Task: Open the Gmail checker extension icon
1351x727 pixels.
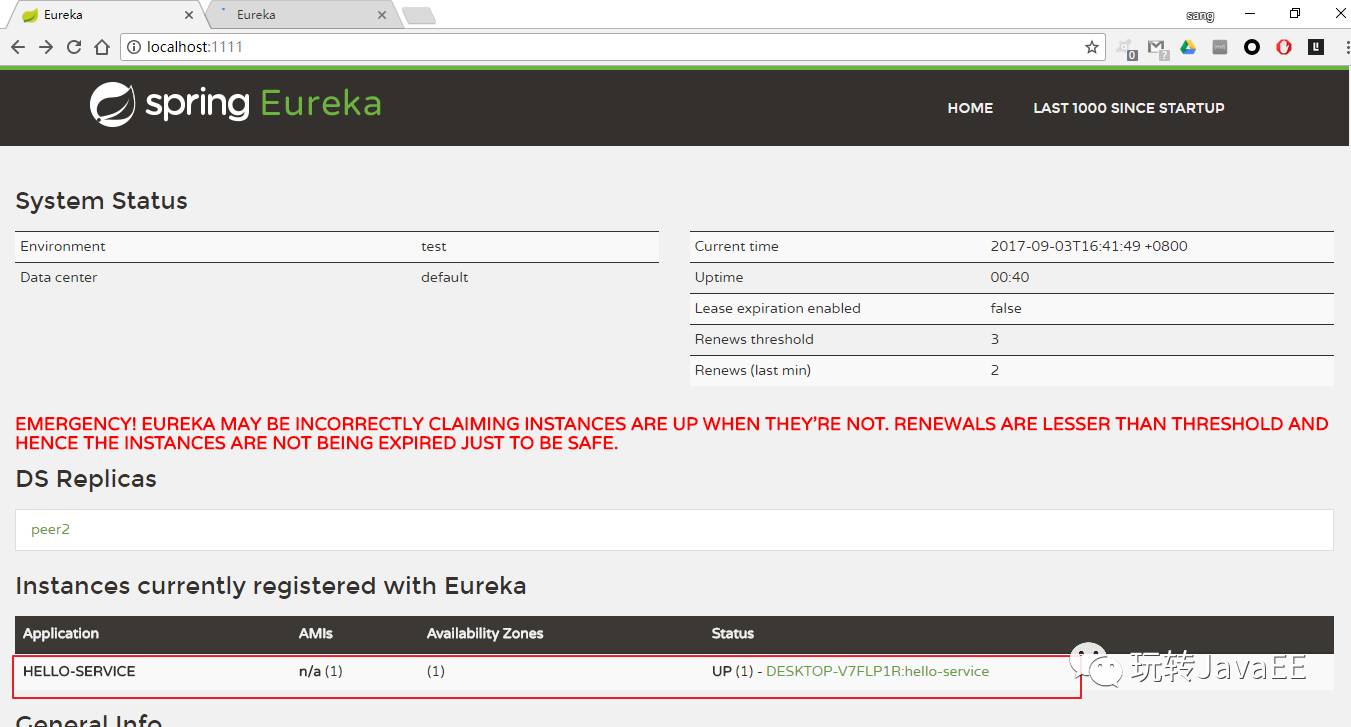Action: pos(1157,48)
